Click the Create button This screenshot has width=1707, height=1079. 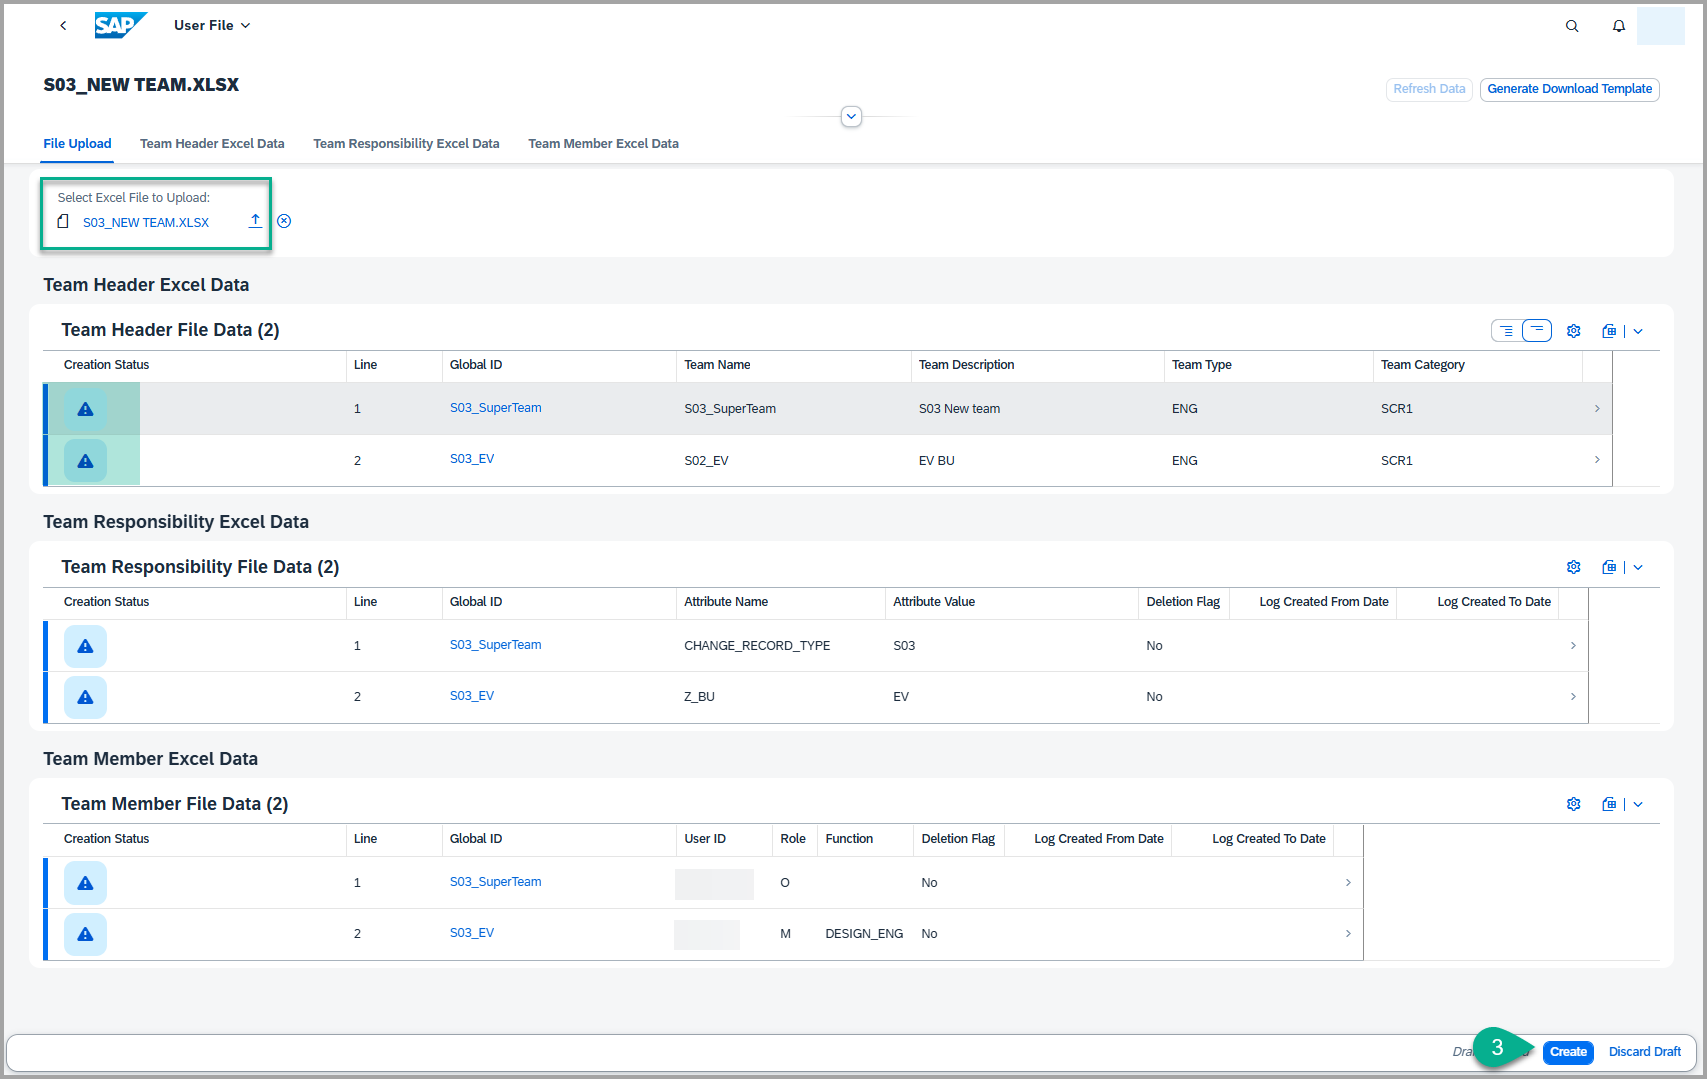pos(1567,1052)
